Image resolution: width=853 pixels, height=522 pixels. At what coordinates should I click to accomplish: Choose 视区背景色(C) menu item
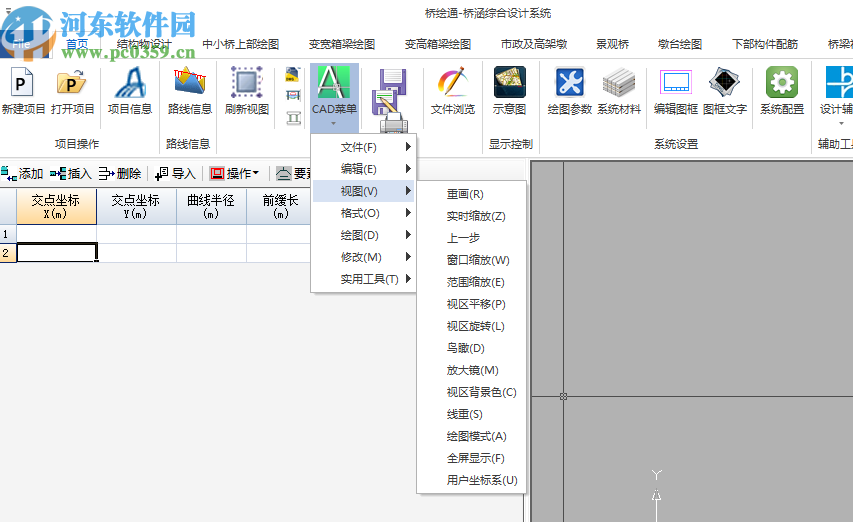point(481,392)
